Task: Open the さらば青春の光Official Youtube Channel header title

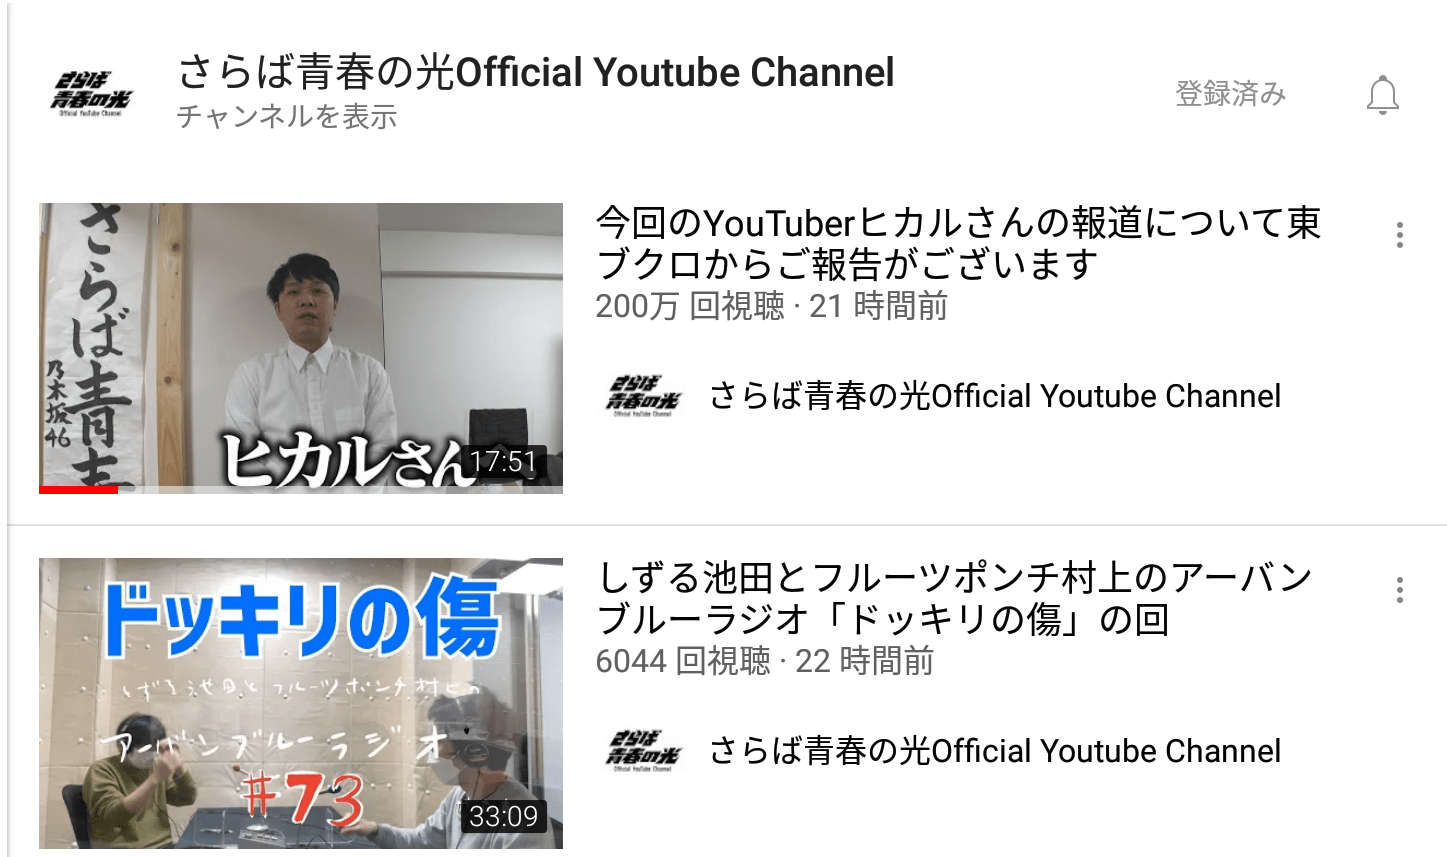Action: [536, 72]
